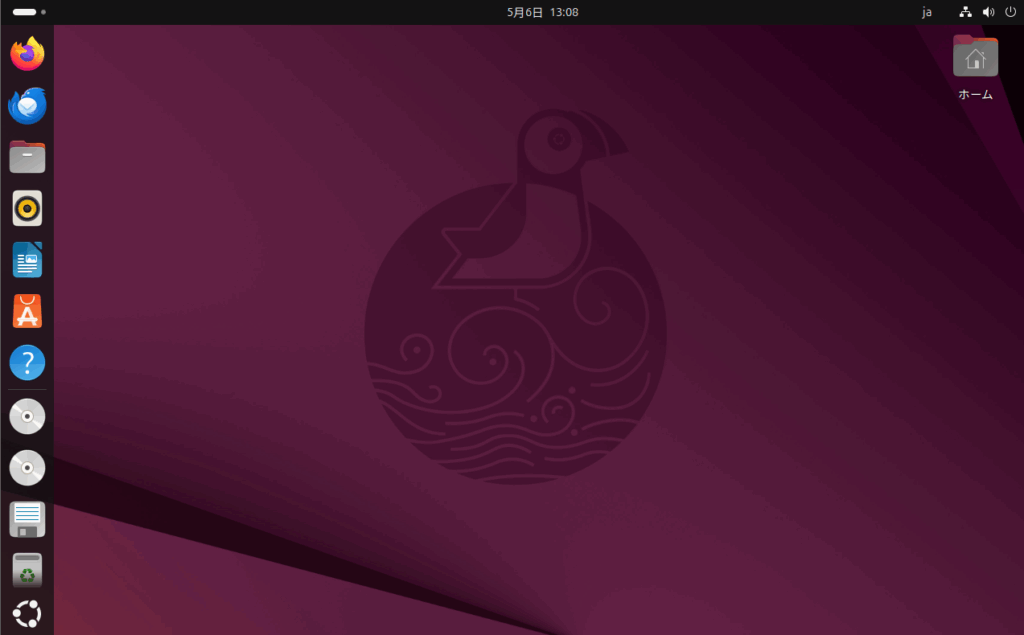Show all applications using the Ubuntu logo
This screenshot has height=635, width=1024.
pos(27,614)
